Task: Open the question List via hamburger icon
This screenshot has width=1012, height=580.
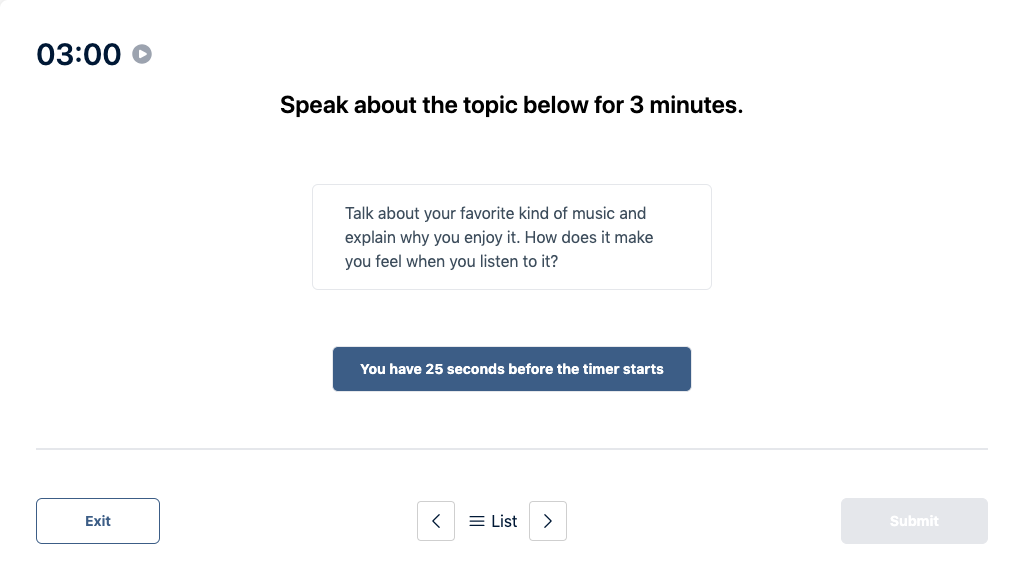Action: [477, 521]
